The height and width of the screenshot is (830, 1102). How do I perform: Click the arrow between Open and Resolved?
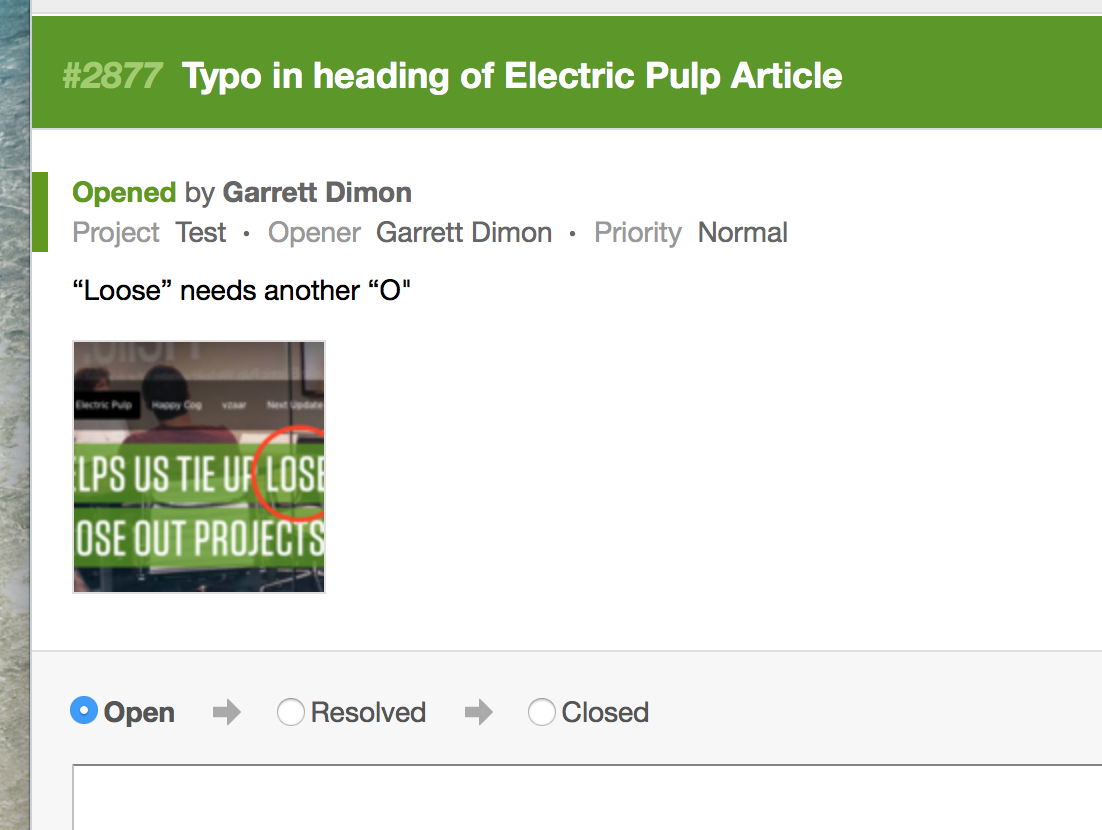pos(226,712)
